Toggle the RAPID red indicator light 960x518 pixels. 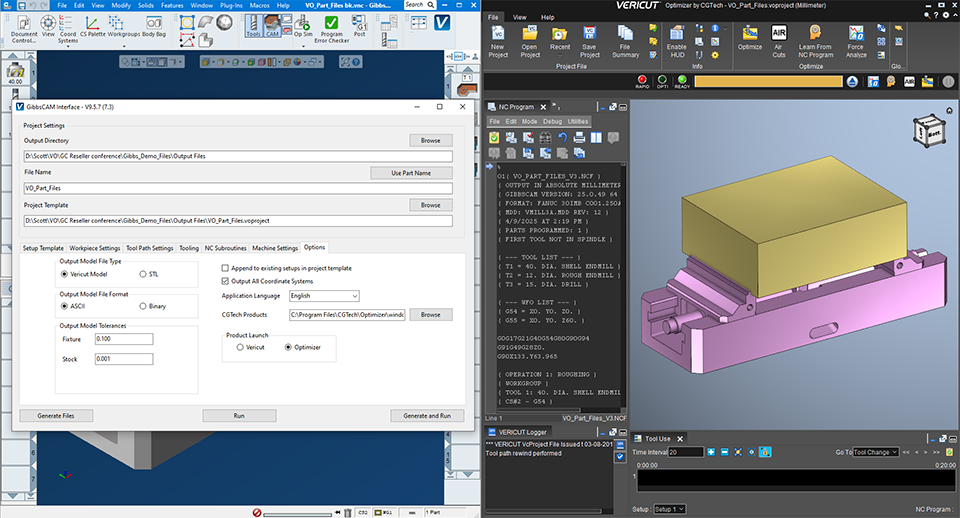tap(642, 80)
